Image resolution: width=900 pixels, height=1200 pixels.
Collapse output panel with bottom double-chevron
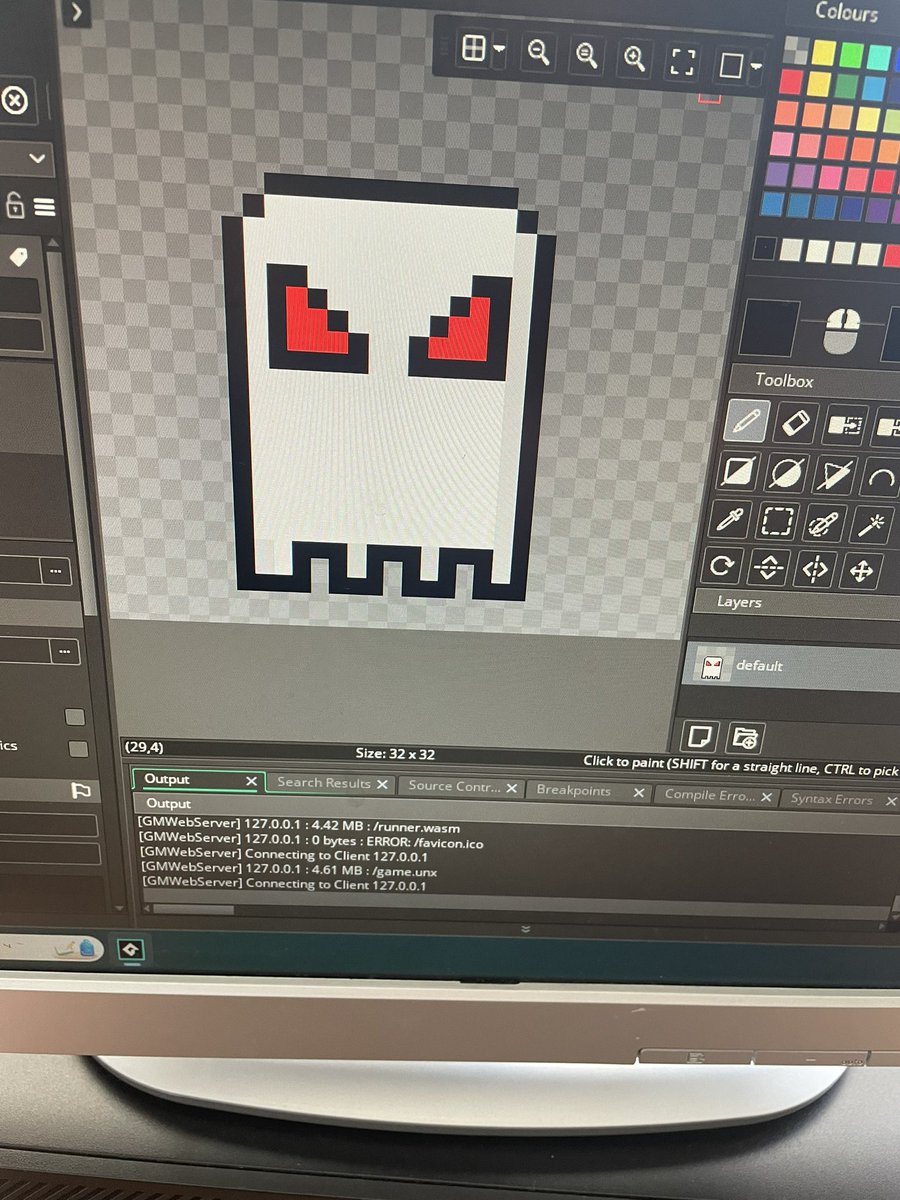(525, 928)
